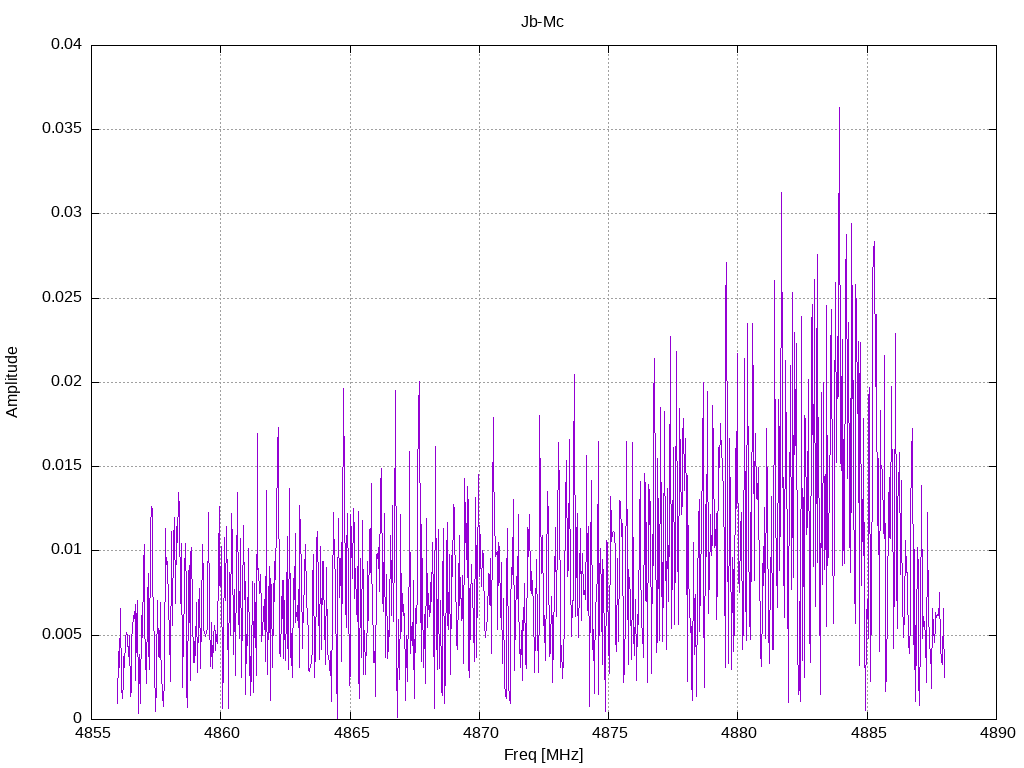Click the y-axis tick label 0.04

coord(67,44)
